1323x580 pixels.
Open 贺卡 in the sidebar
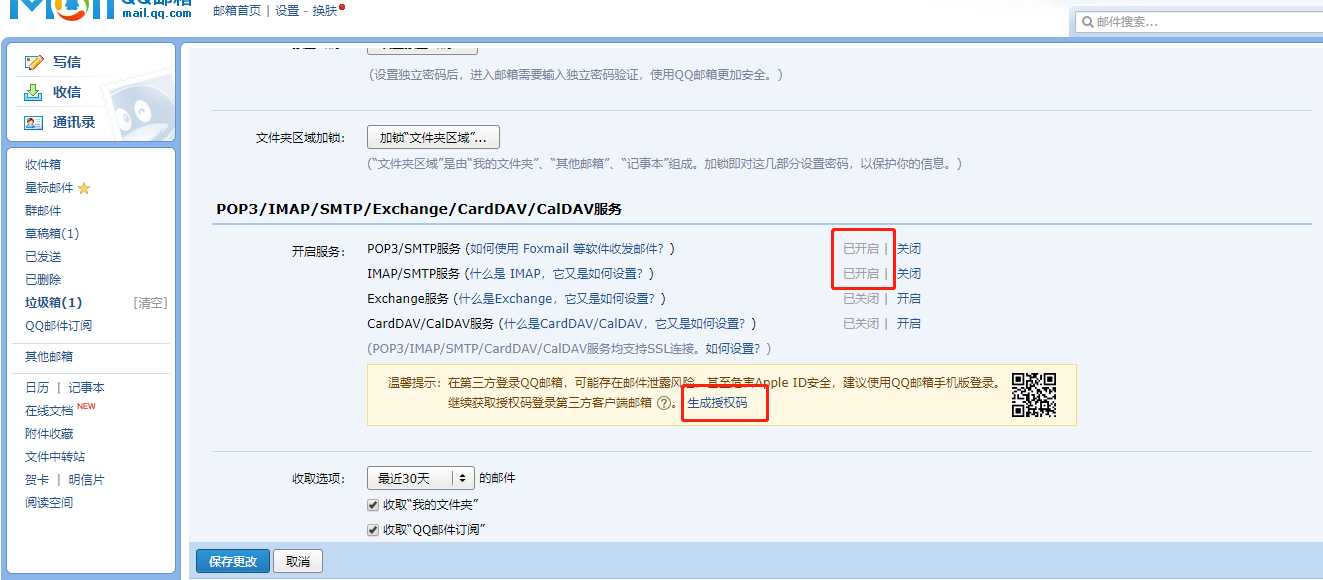click(37, 480)
